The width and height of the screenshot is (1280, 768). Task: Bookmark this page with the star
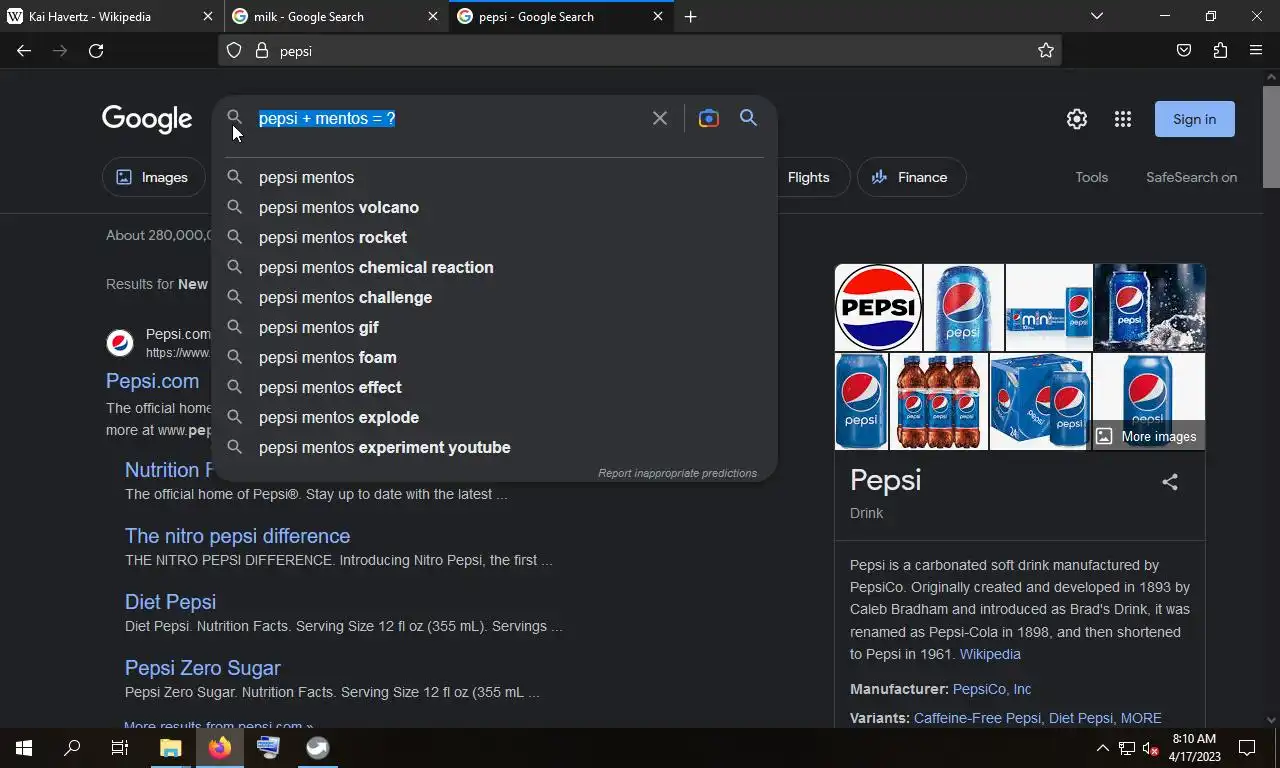point(1046,51)
